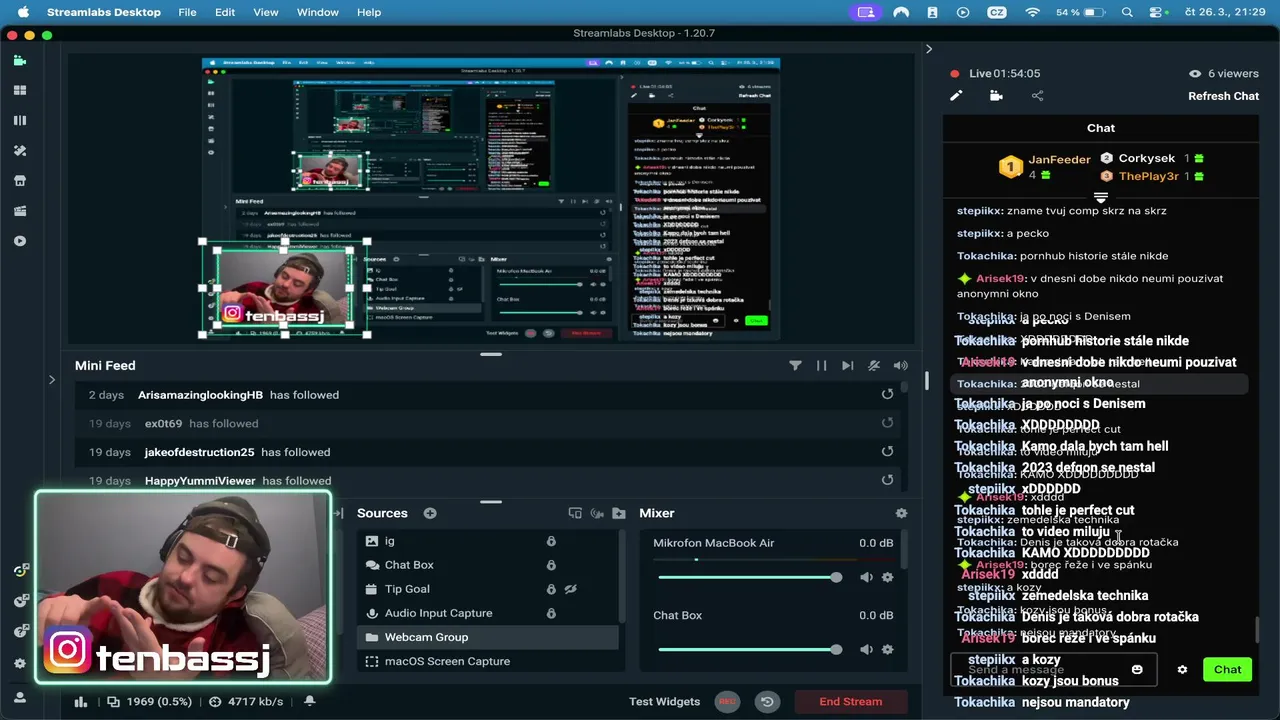Open the Mini Feed filter funnel icon
Viewport: 1280px width, 720px height.
[795, 366]
